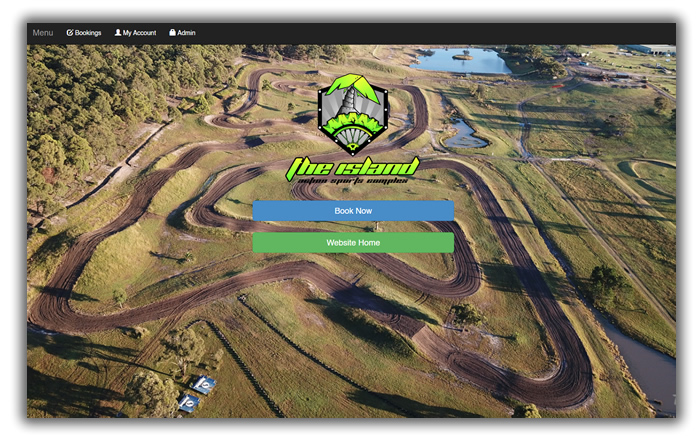Go to Bookings page
700x436 pixels.
(x=84, y=33)
